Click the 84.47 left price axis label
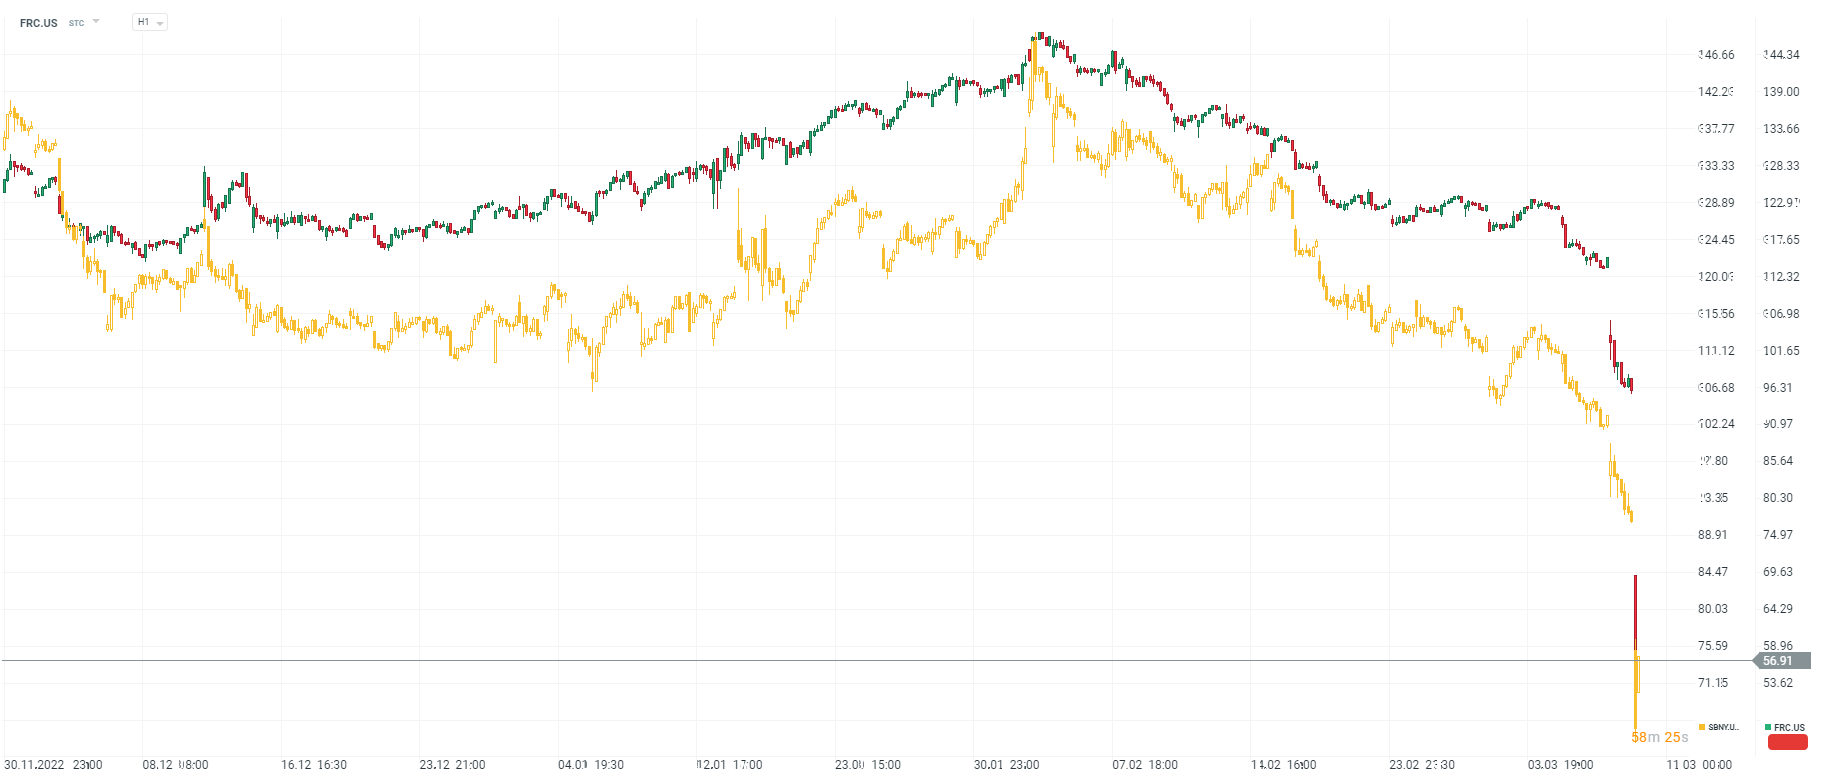Viewport: 1823px width, 782px height. (1713, 572)
